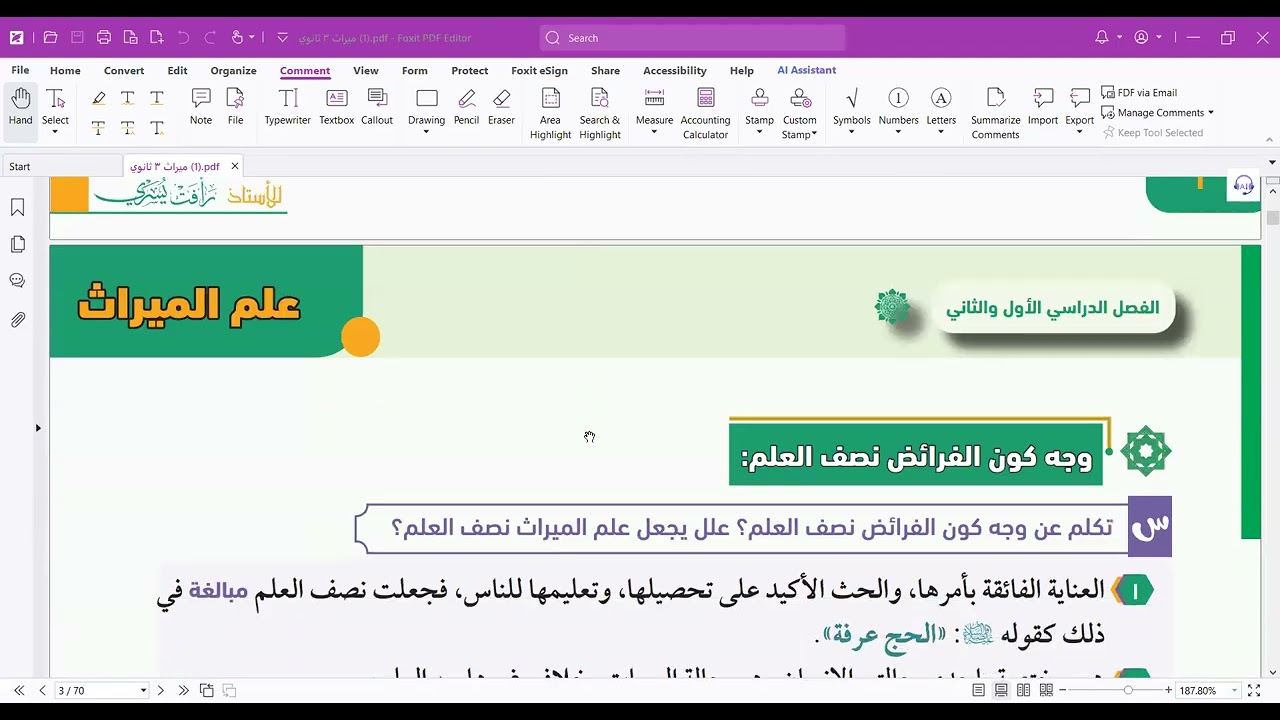Screen dimensions: 1280x720
Task: Add a Note comment
Action: tap(201, 107)
